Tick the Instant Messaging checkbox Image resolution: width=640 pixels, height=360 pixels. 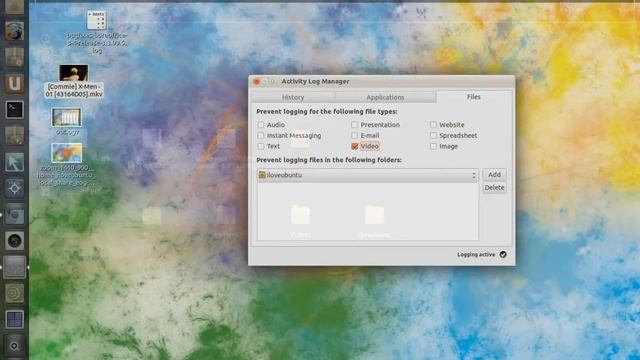(x=261, y=135)
